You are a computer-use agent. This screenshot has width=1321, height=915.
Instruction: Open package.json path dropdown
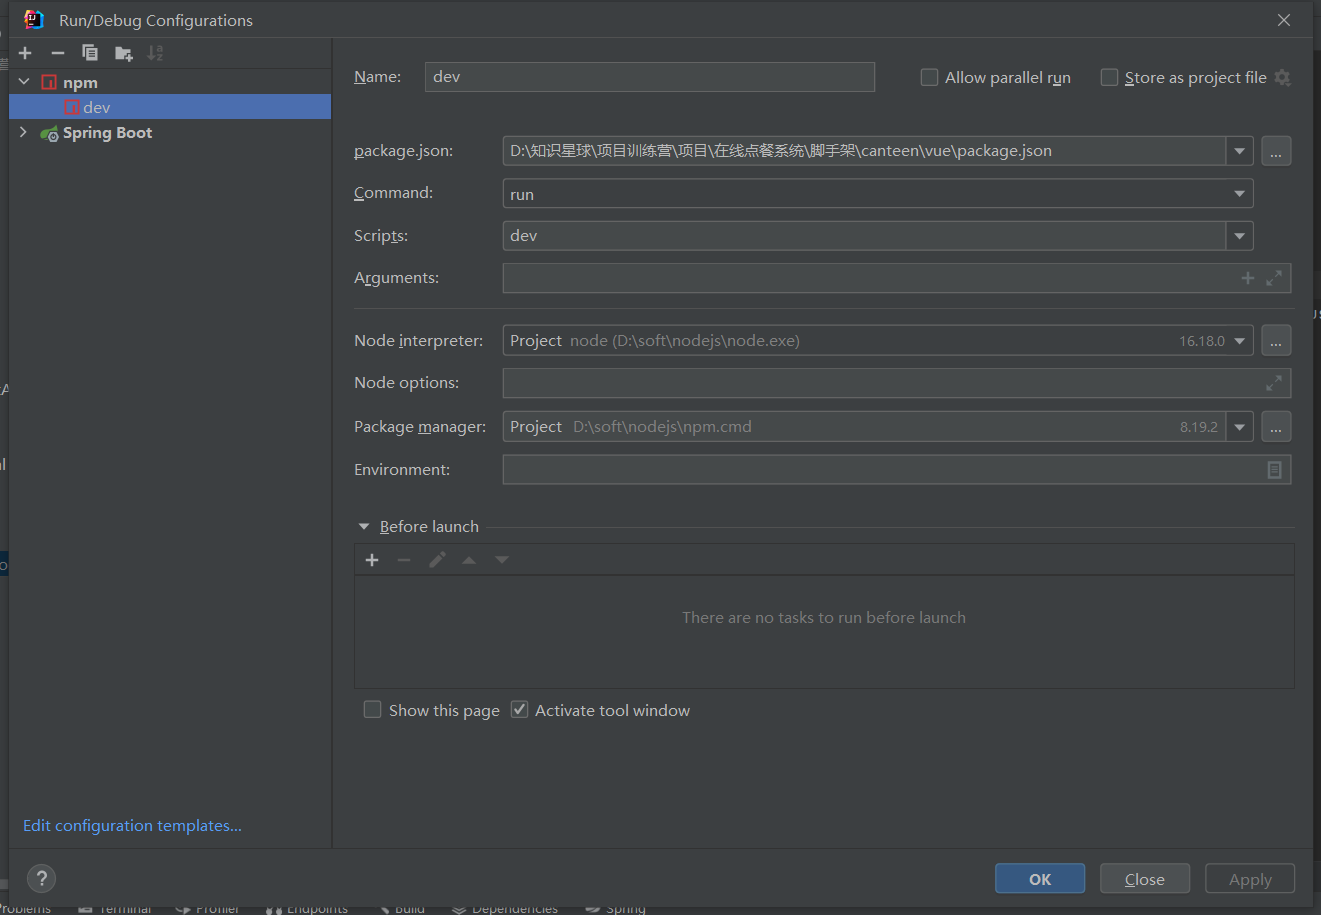pyautogui.click(x=1240, y=151)
